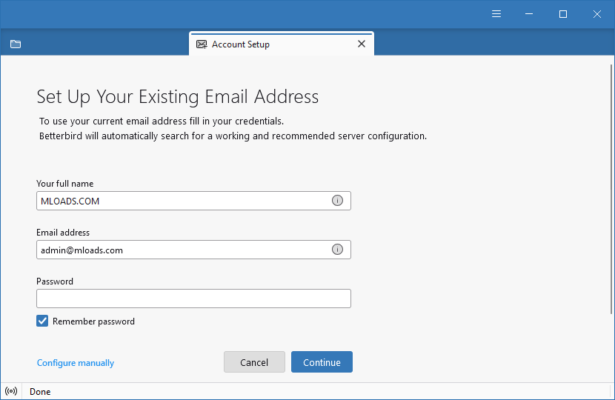Click the info icon in the email address field
The image size is (615, 400).
point(337,249)
